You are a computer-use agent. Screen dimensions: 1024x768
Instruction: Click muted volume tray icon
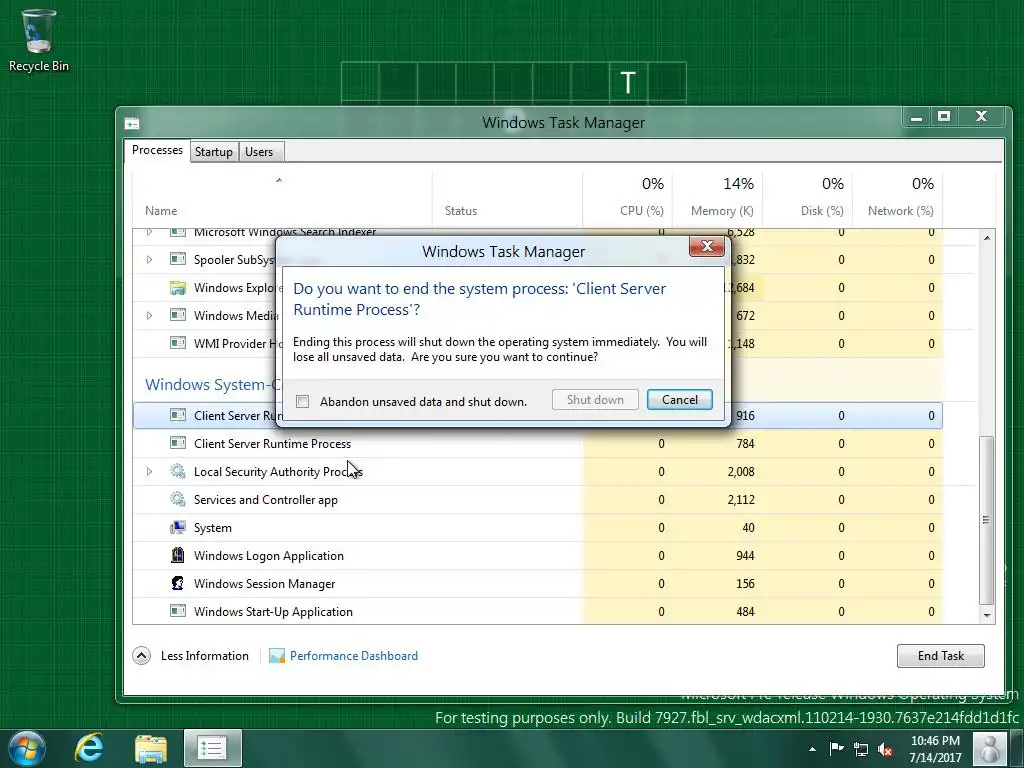(886, 749)
